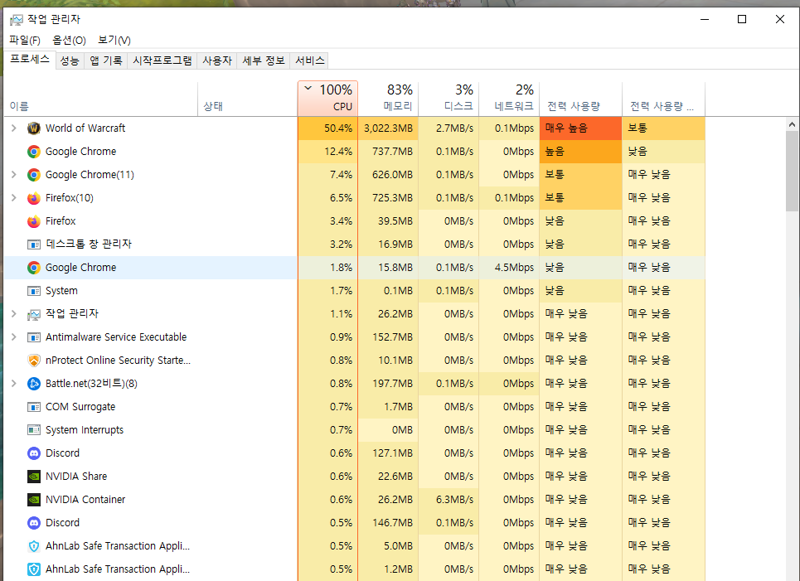Select the nProtect Online Security Starte... name

click(x=118, y=360)
